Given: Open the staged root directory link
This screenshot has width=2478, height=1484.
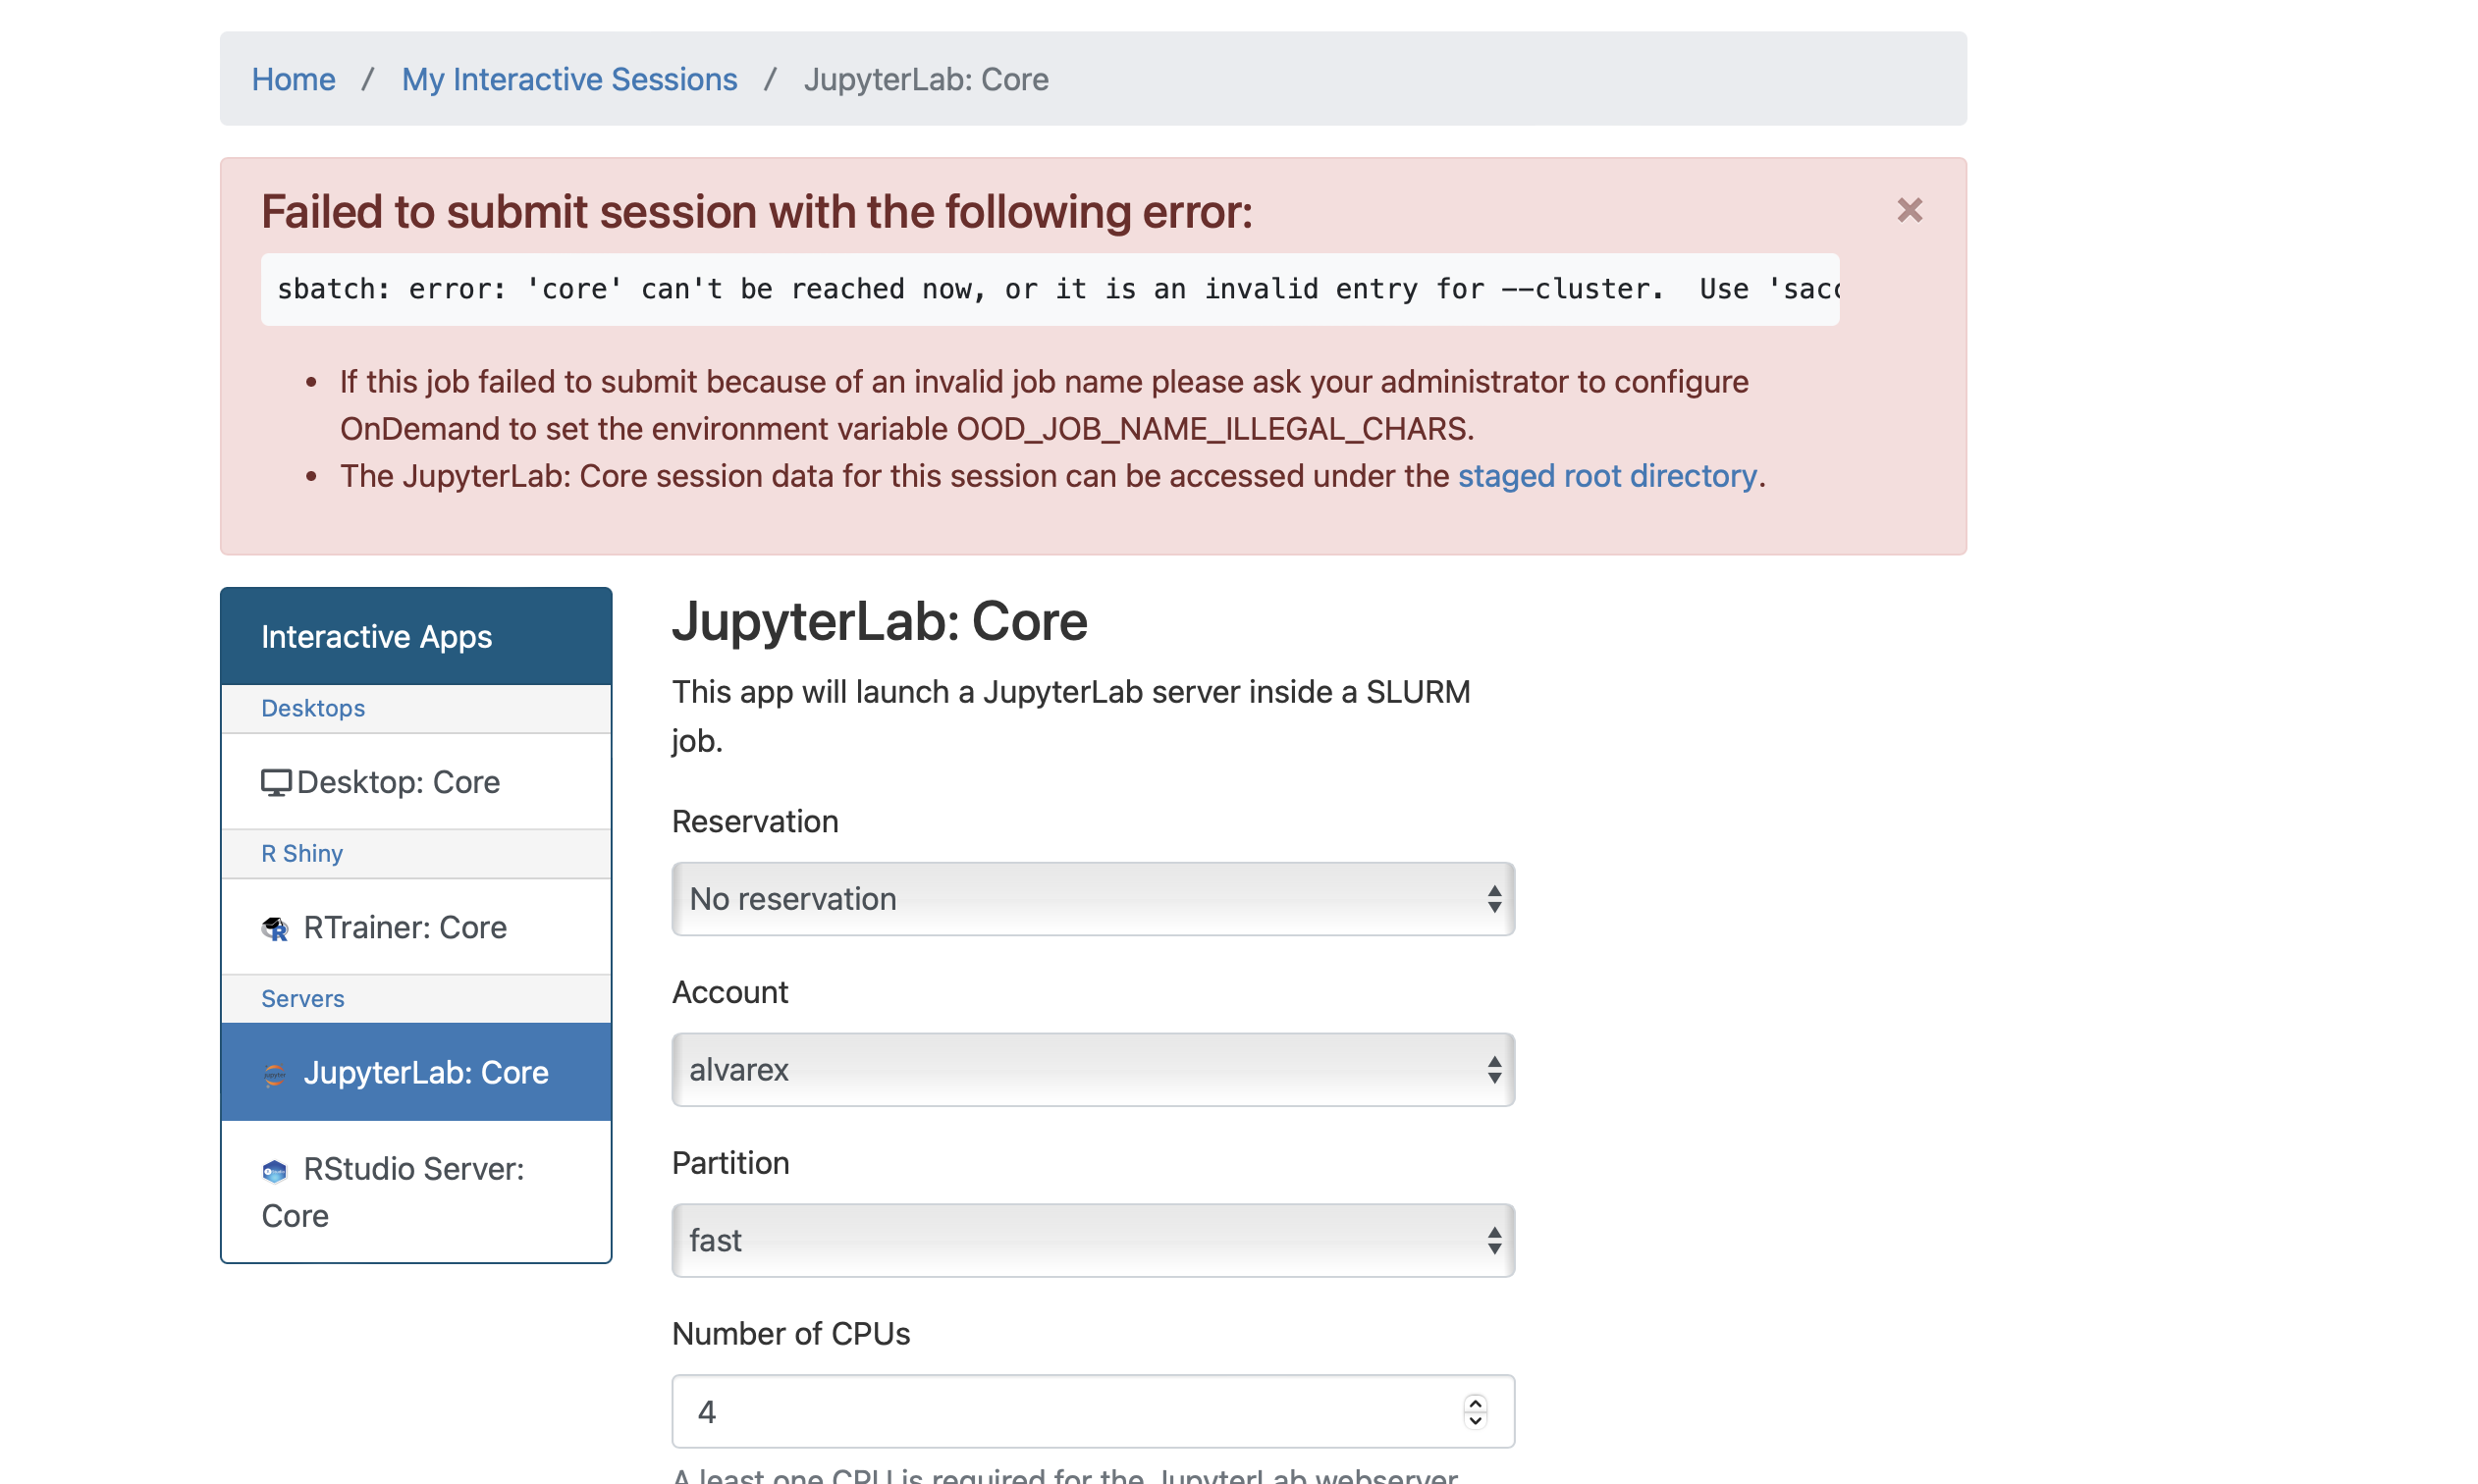Looking at the screenshot, I should (1607, 476).
